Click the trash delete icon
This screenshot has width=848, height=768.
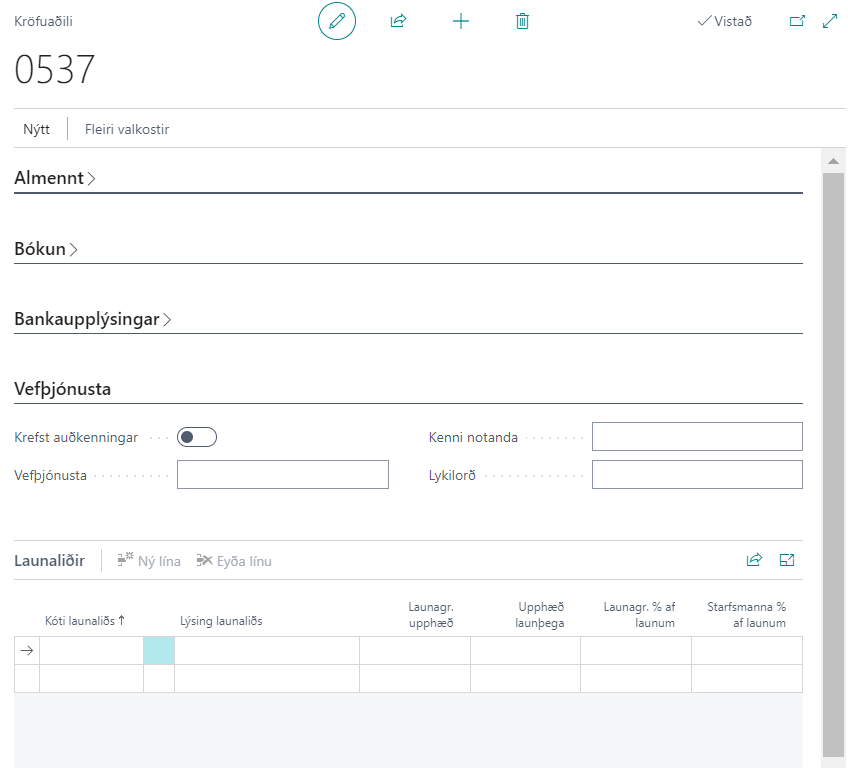[x=522, y=21]
